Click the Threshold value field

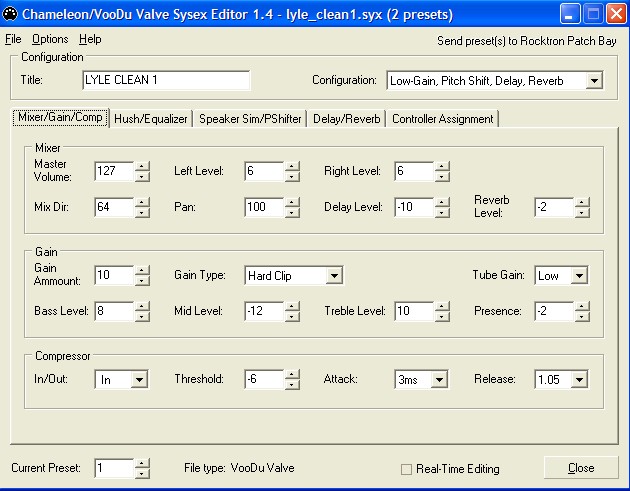(x=265, y=379)
